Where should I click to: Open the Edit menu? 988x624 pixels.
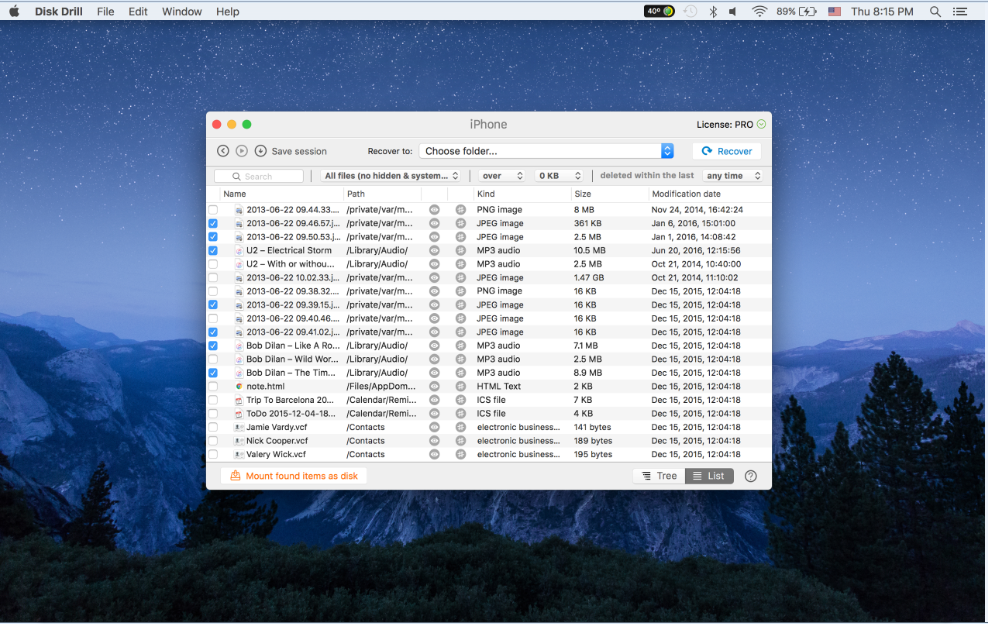138,11
